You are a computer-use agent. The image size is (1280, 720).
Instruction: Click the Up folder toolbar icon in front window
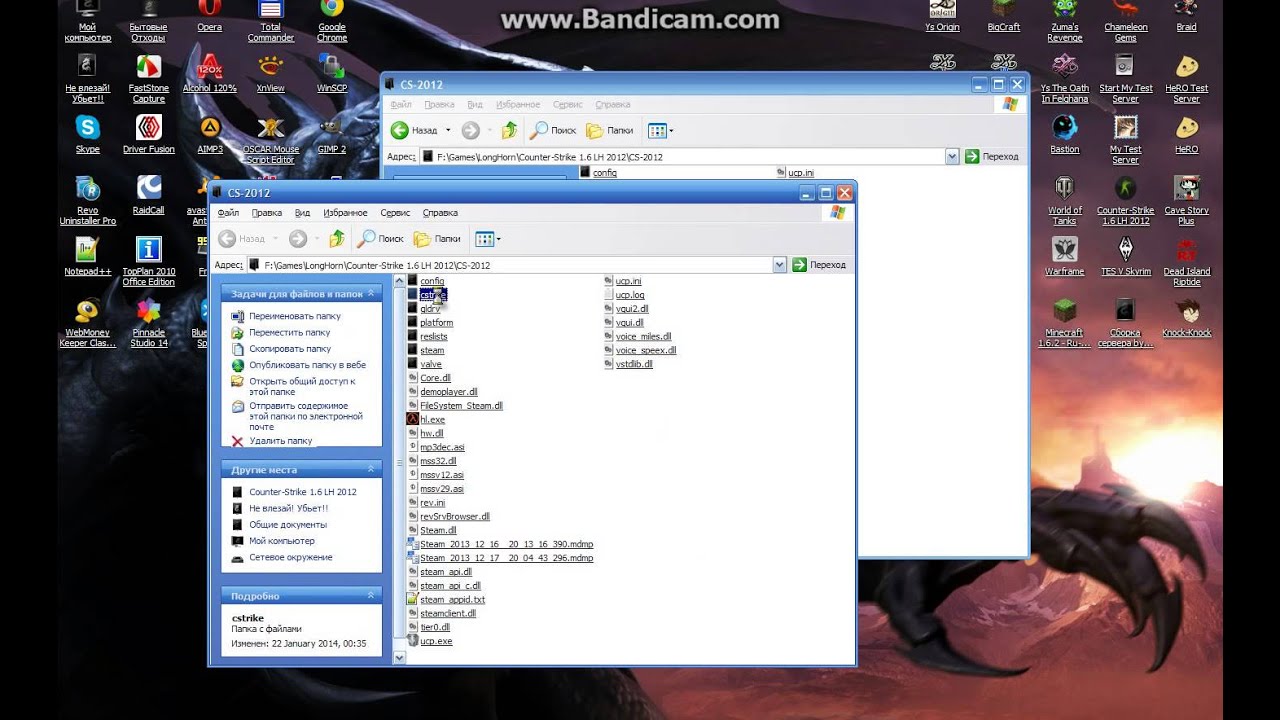(x=337, y=238)
